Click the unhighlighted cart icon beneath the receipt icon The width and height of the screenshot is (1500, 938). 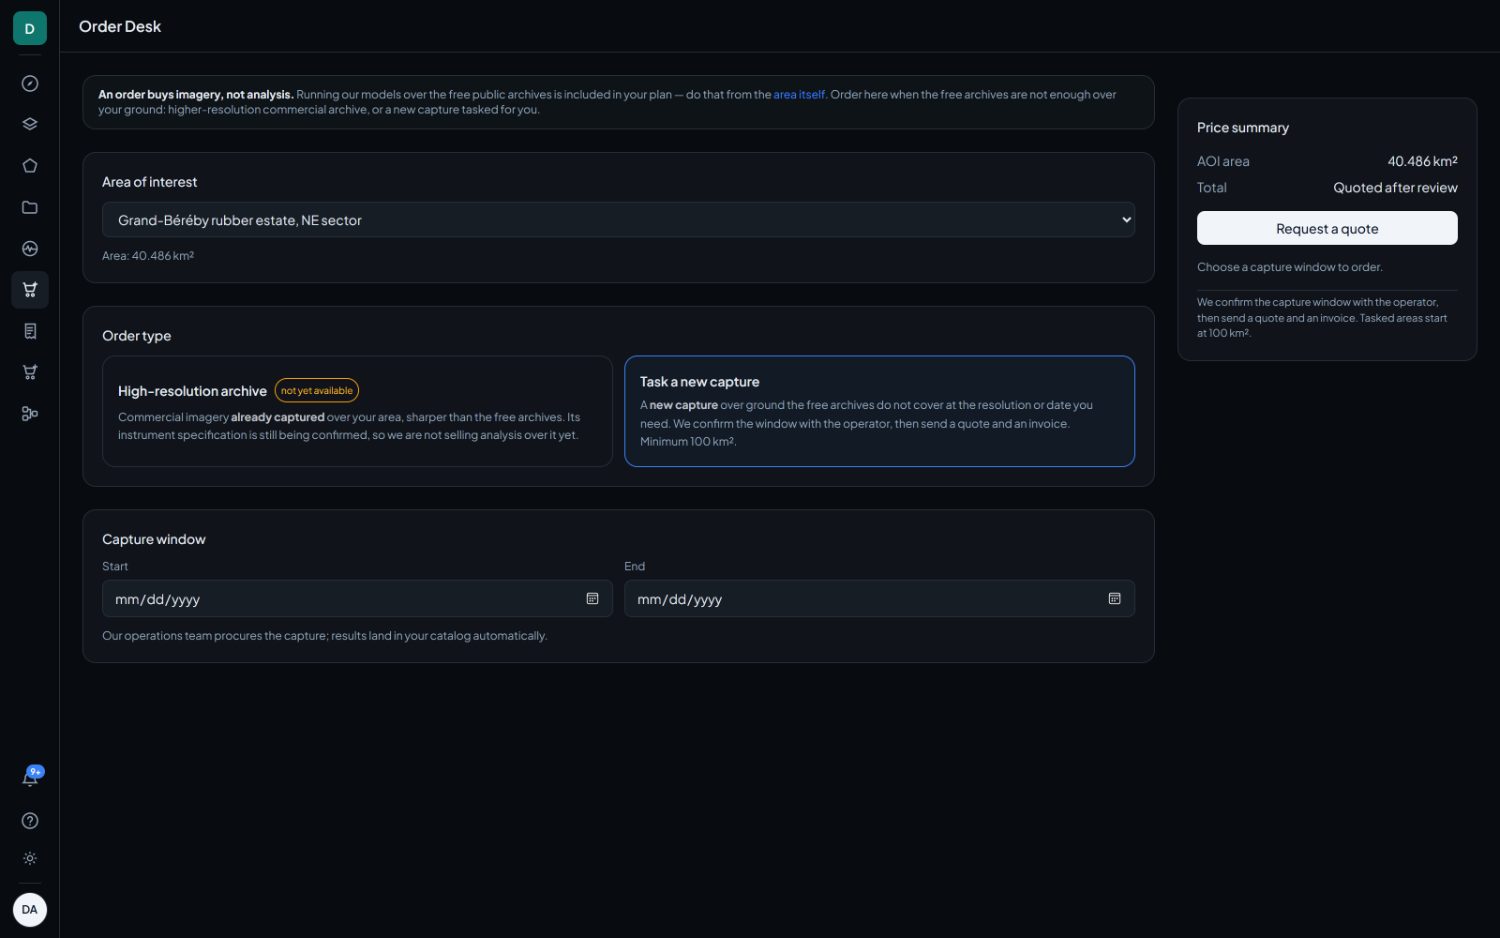coord(30,372)
